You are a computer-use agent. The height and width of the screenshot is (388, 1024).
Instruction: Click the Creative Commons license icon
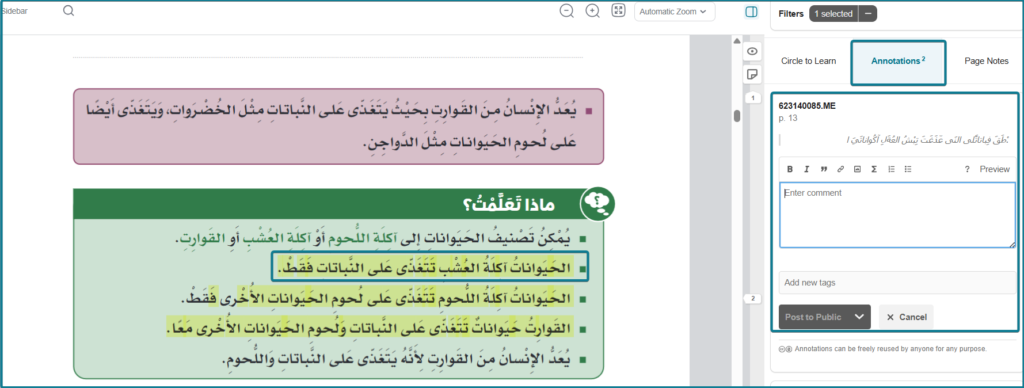tap(786, 349)
